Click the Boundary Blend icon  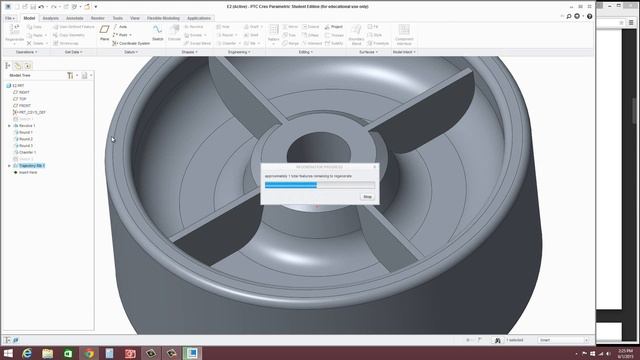click(x=356, y=30)
